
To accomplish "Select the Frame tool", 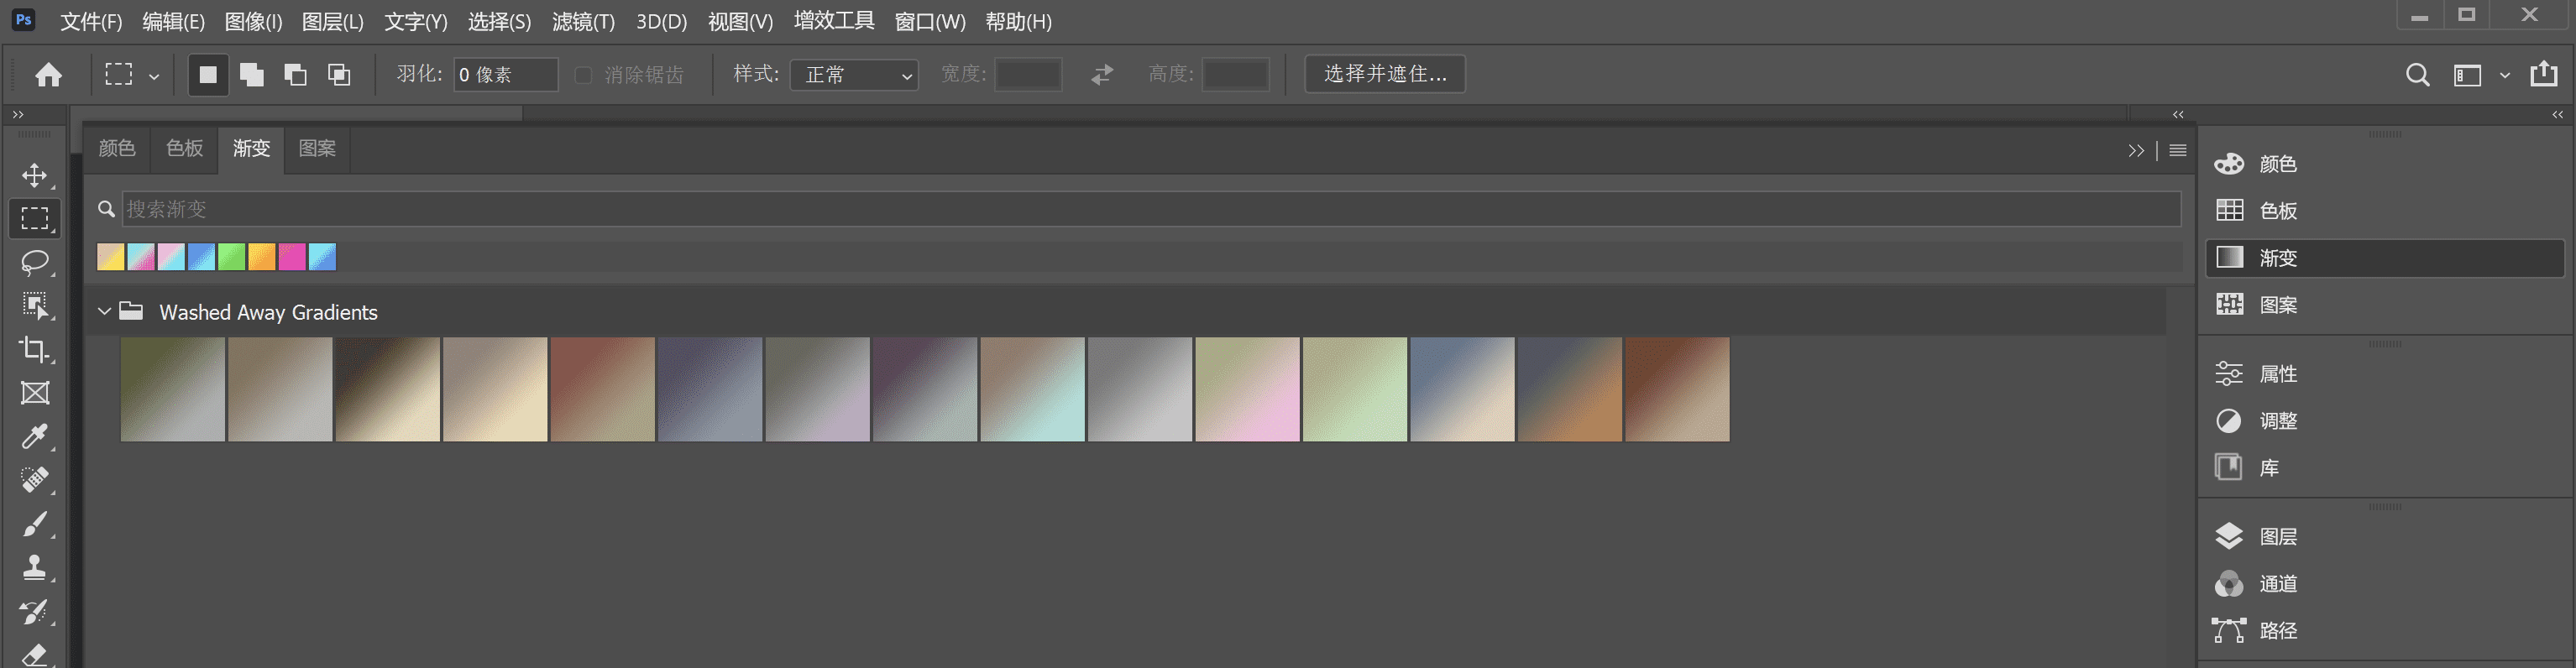I will coord(34,393).
